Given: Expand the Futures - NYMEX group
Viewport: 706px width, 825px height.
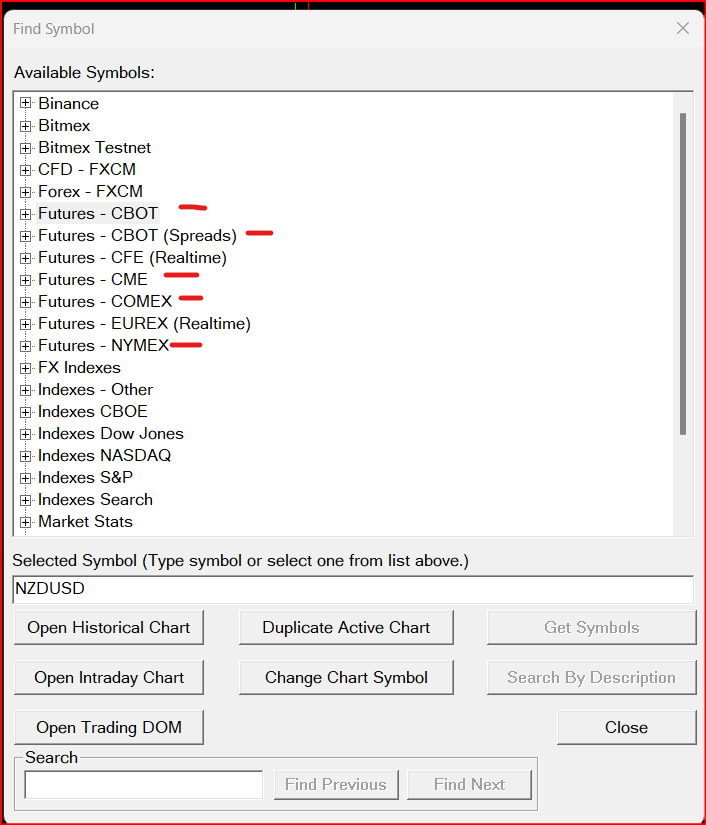Looking at the screenshot, I should tap(26, 345).
